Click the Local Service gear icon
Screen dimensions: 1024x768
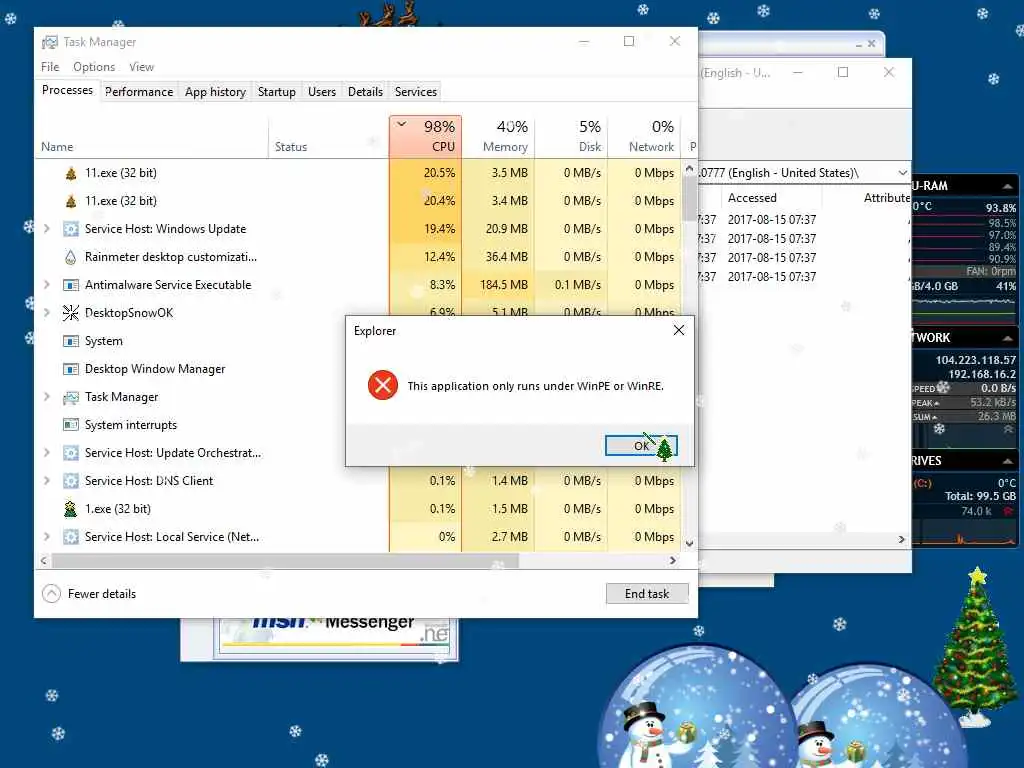(71, 537)
